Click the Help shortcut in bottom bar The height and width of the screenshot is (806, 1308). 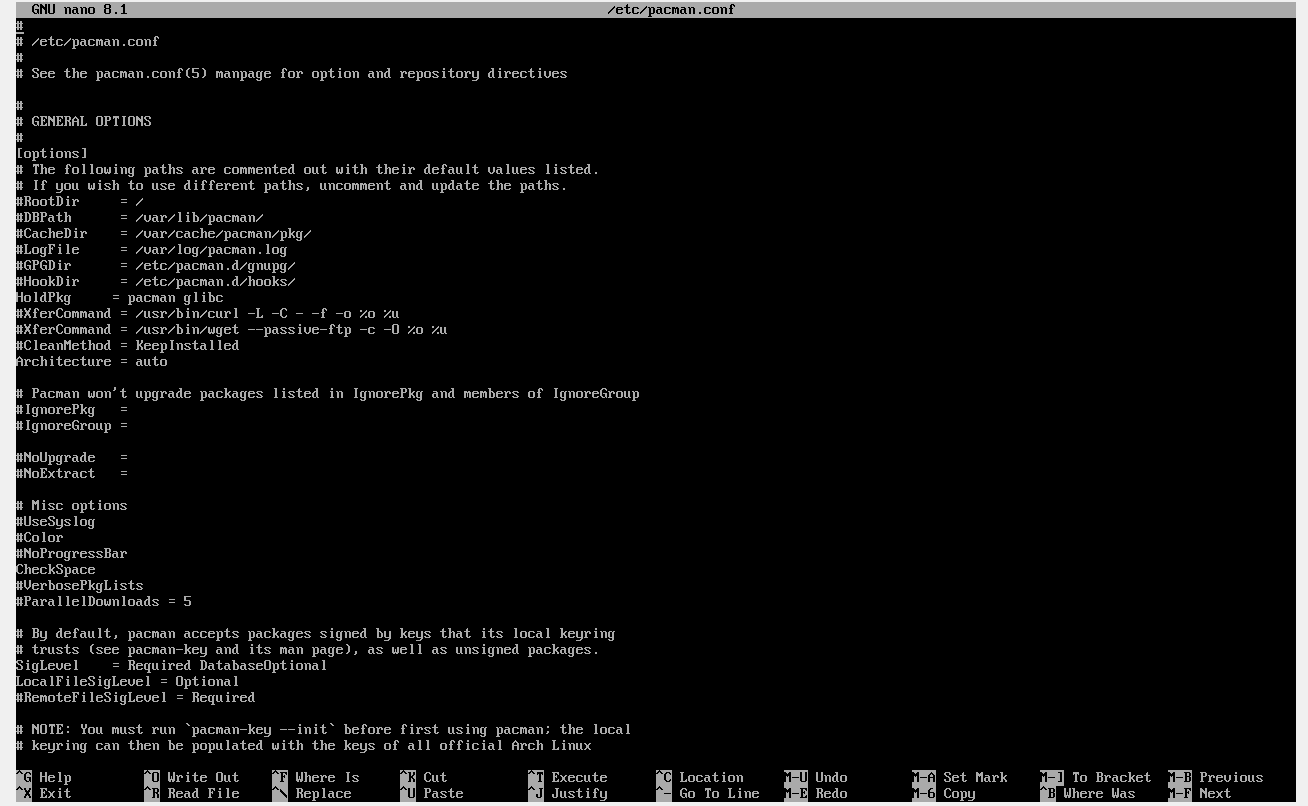pos(54,777)
